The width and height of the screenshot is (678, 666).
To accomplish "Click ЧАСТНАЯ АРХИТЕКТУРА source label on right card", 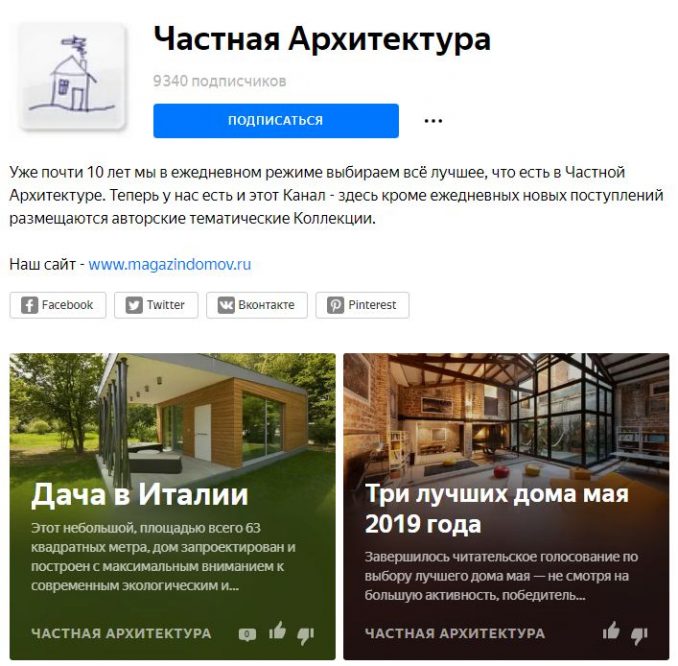I will coord(455,634).
